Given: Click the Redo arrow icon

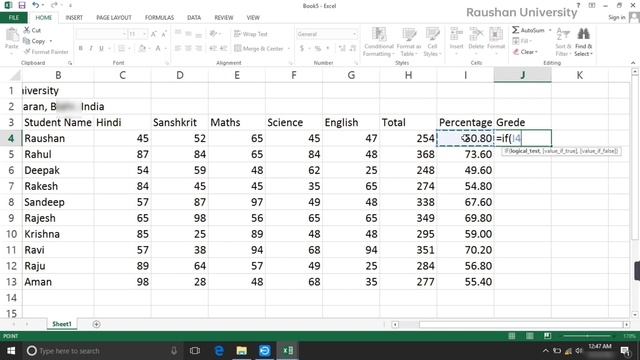Looking at the screenshot, I should coord(54,5).
